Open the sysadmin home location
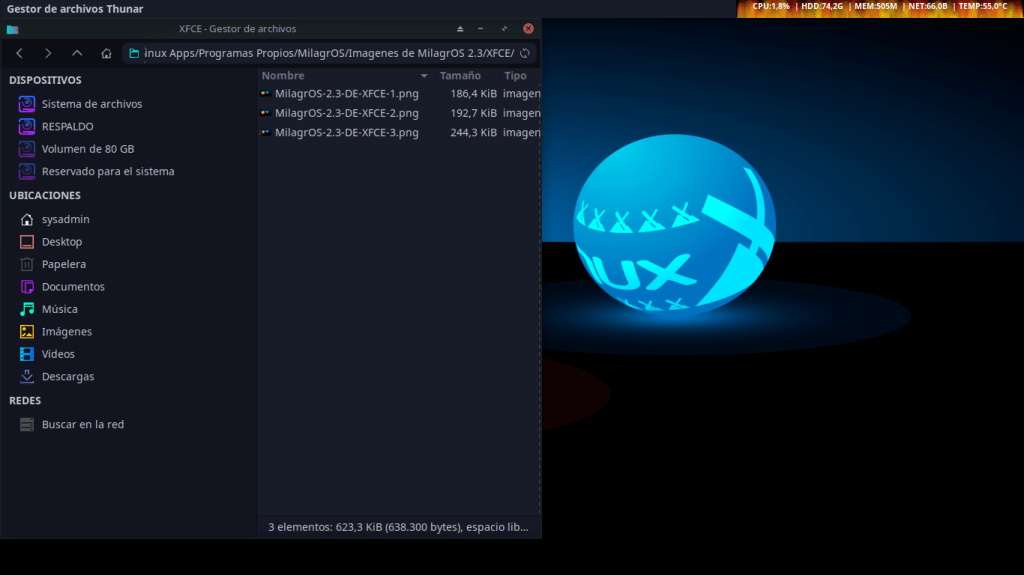Screen dimensions: 1024x575 coord(65,219)
